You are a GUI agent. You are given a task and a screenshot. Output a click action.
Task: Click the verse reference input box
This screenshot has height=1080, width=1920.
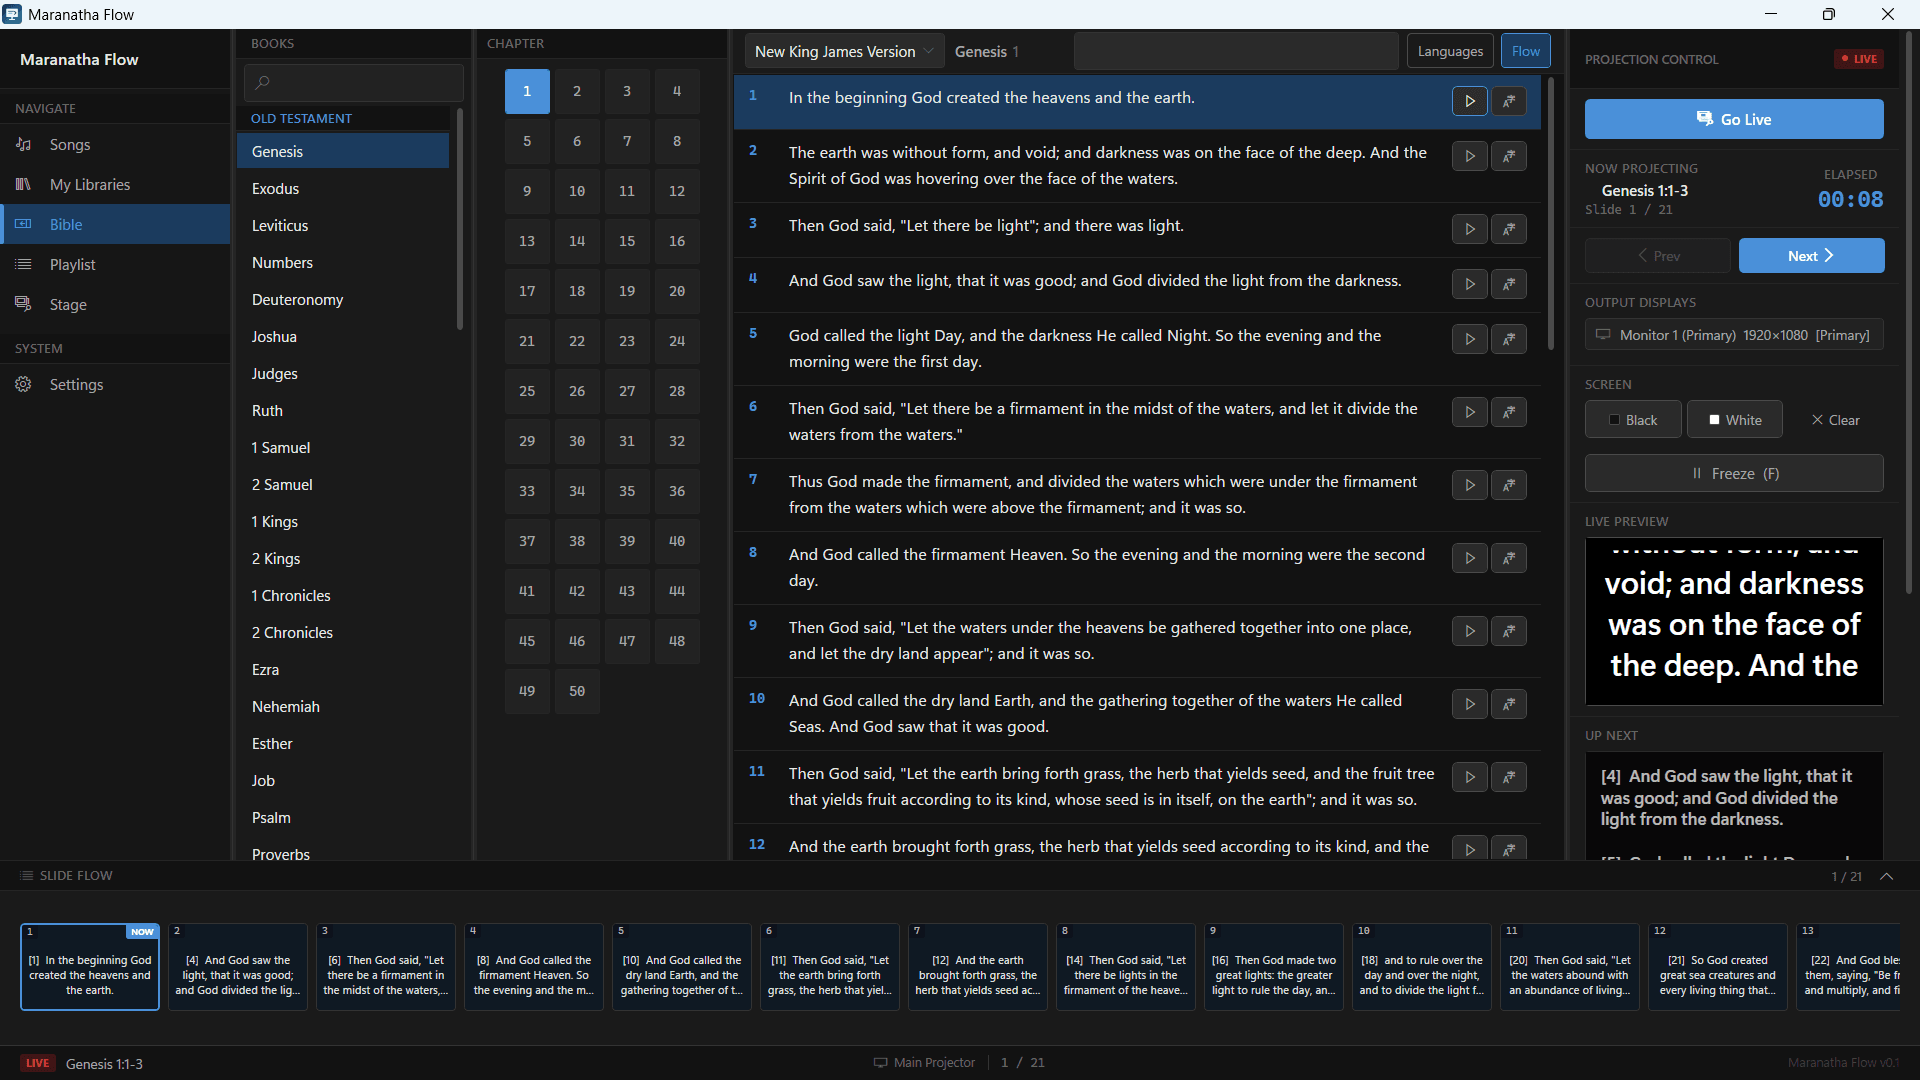click(x=1236, y=51)
